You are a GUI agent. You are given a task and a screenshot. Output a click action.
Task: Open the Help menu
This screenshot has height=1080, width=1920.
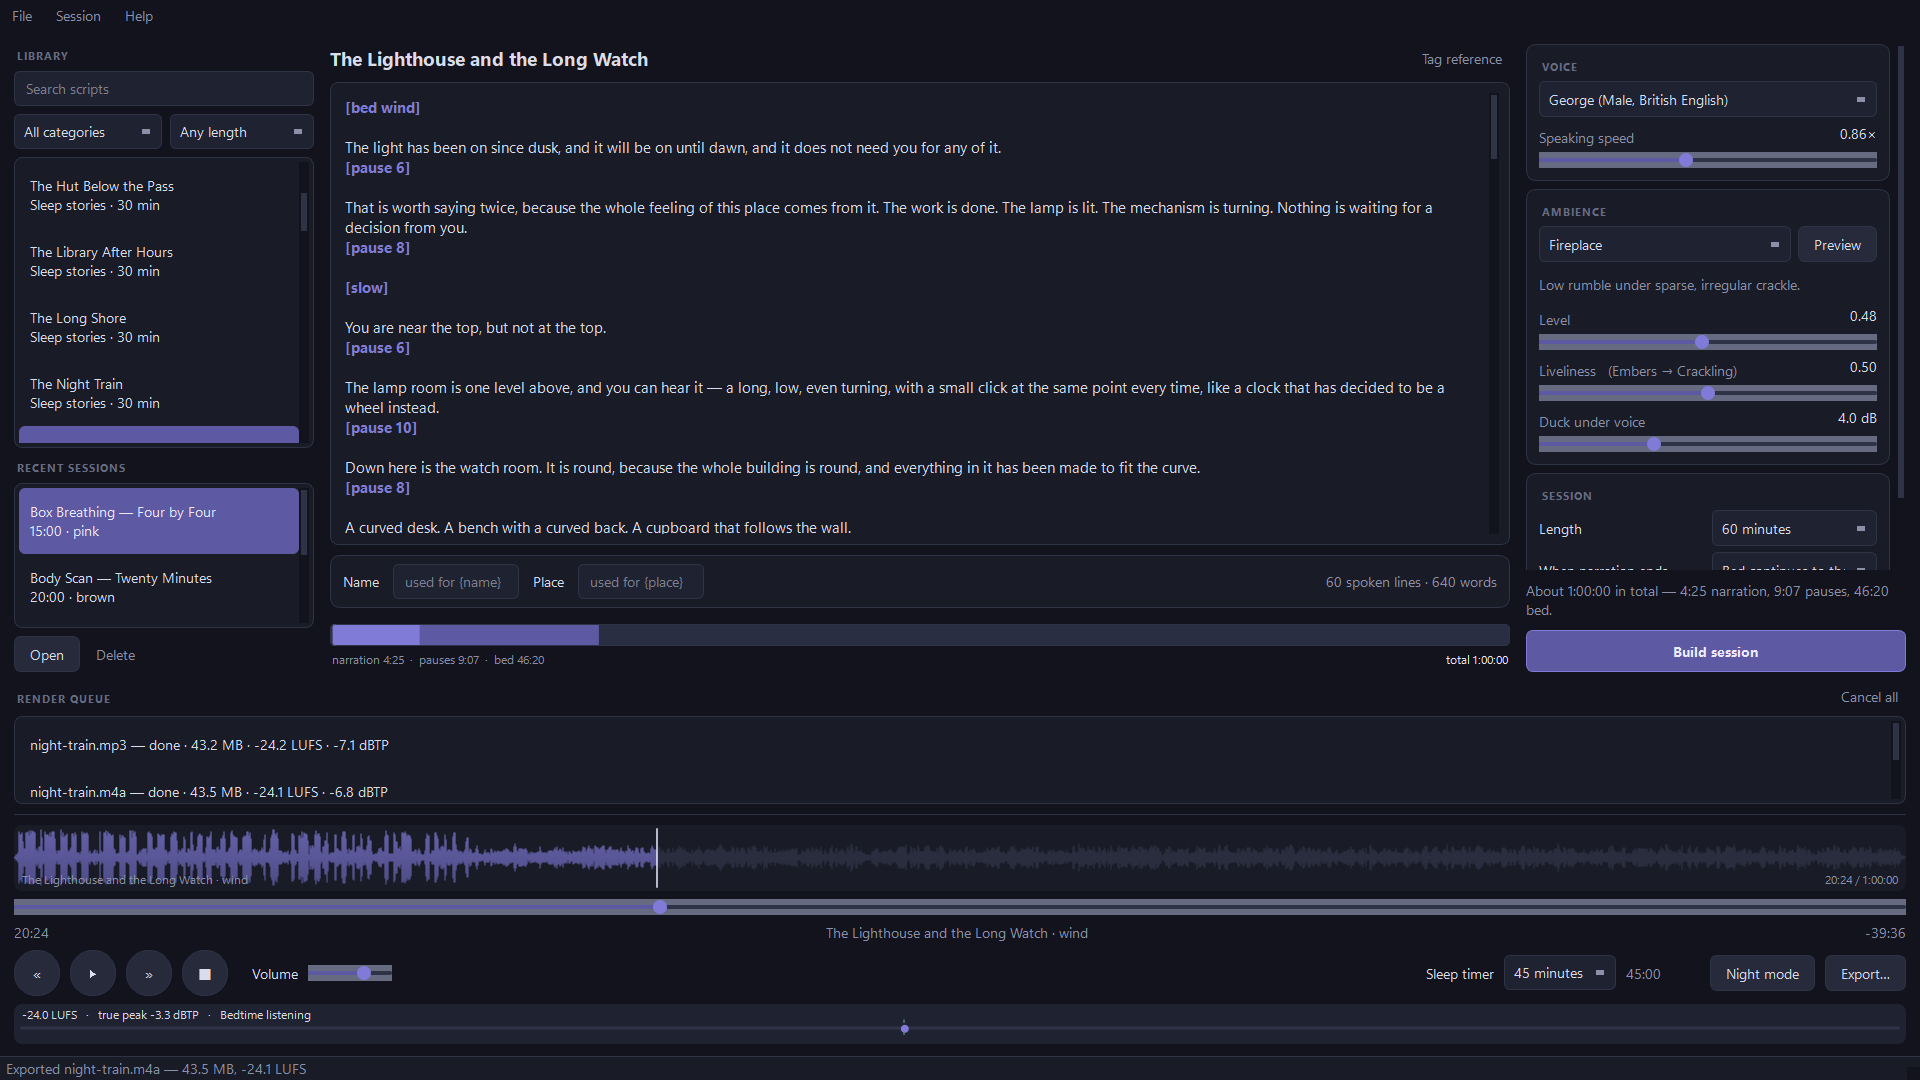[139, 16]
